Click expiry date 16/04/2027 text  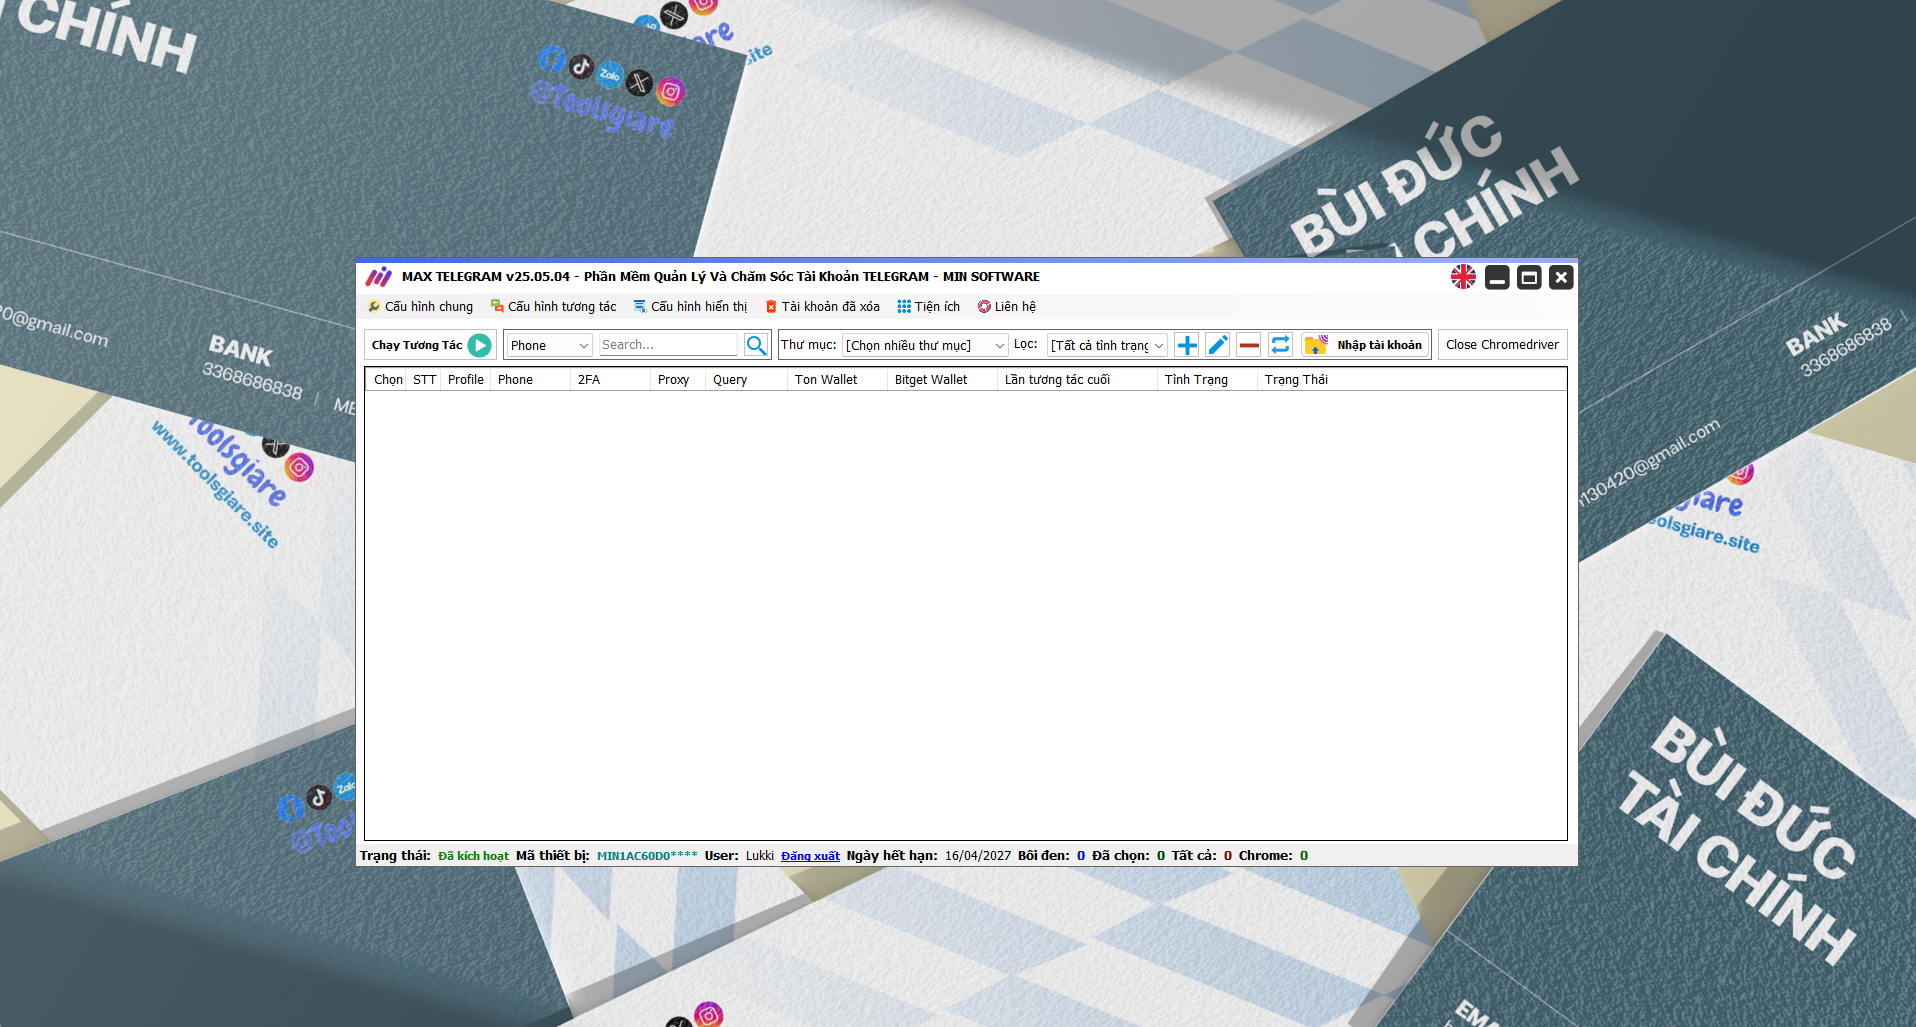[x=978, y=856]
